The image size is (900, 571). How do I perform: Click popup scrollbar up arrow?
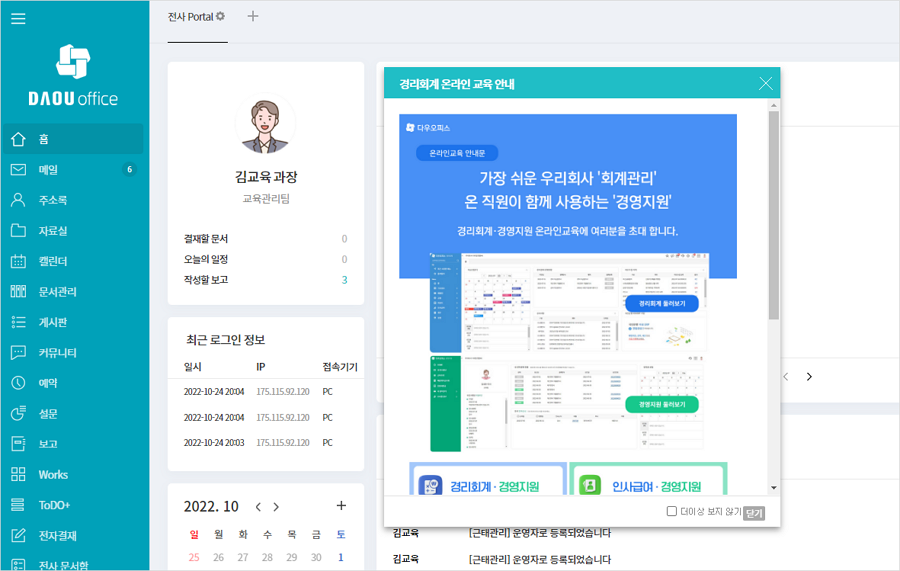click(774, 106)
